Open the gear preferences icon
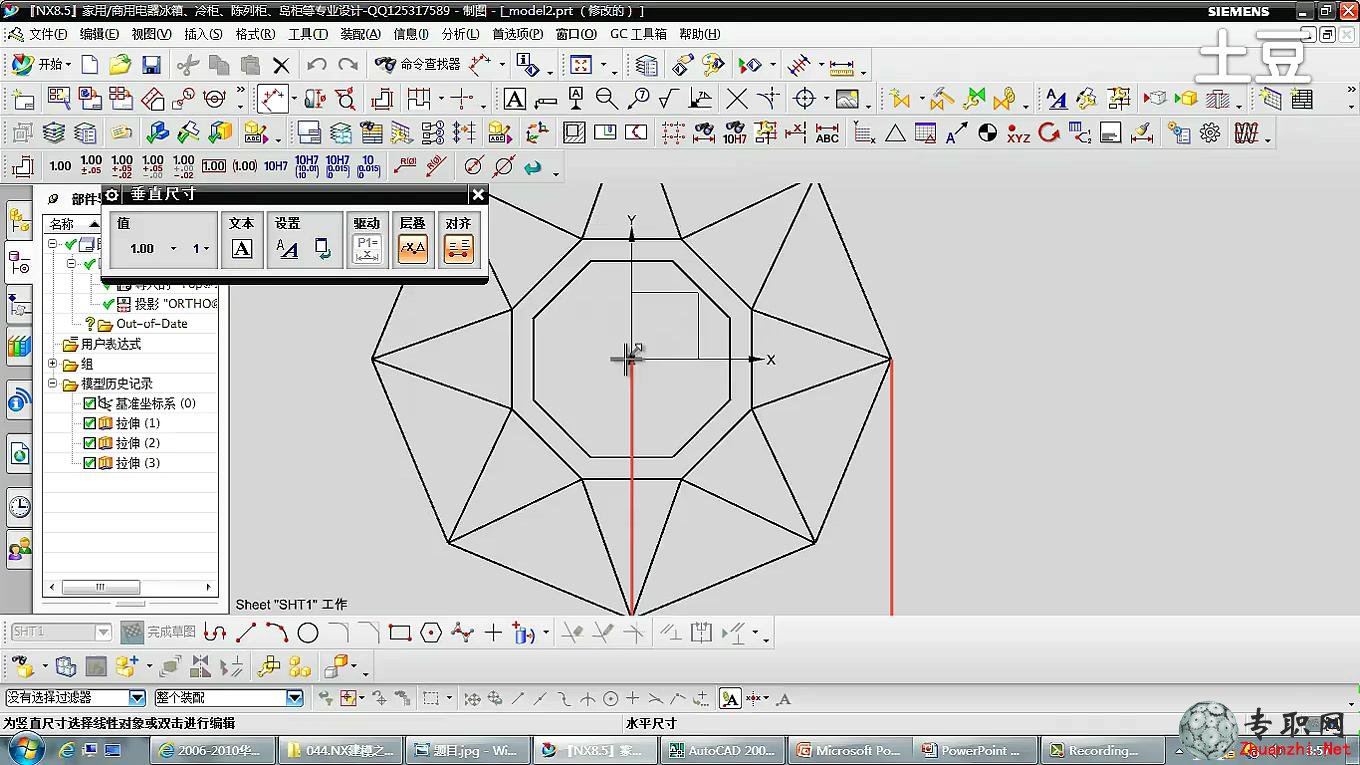 click(1210, 133)
